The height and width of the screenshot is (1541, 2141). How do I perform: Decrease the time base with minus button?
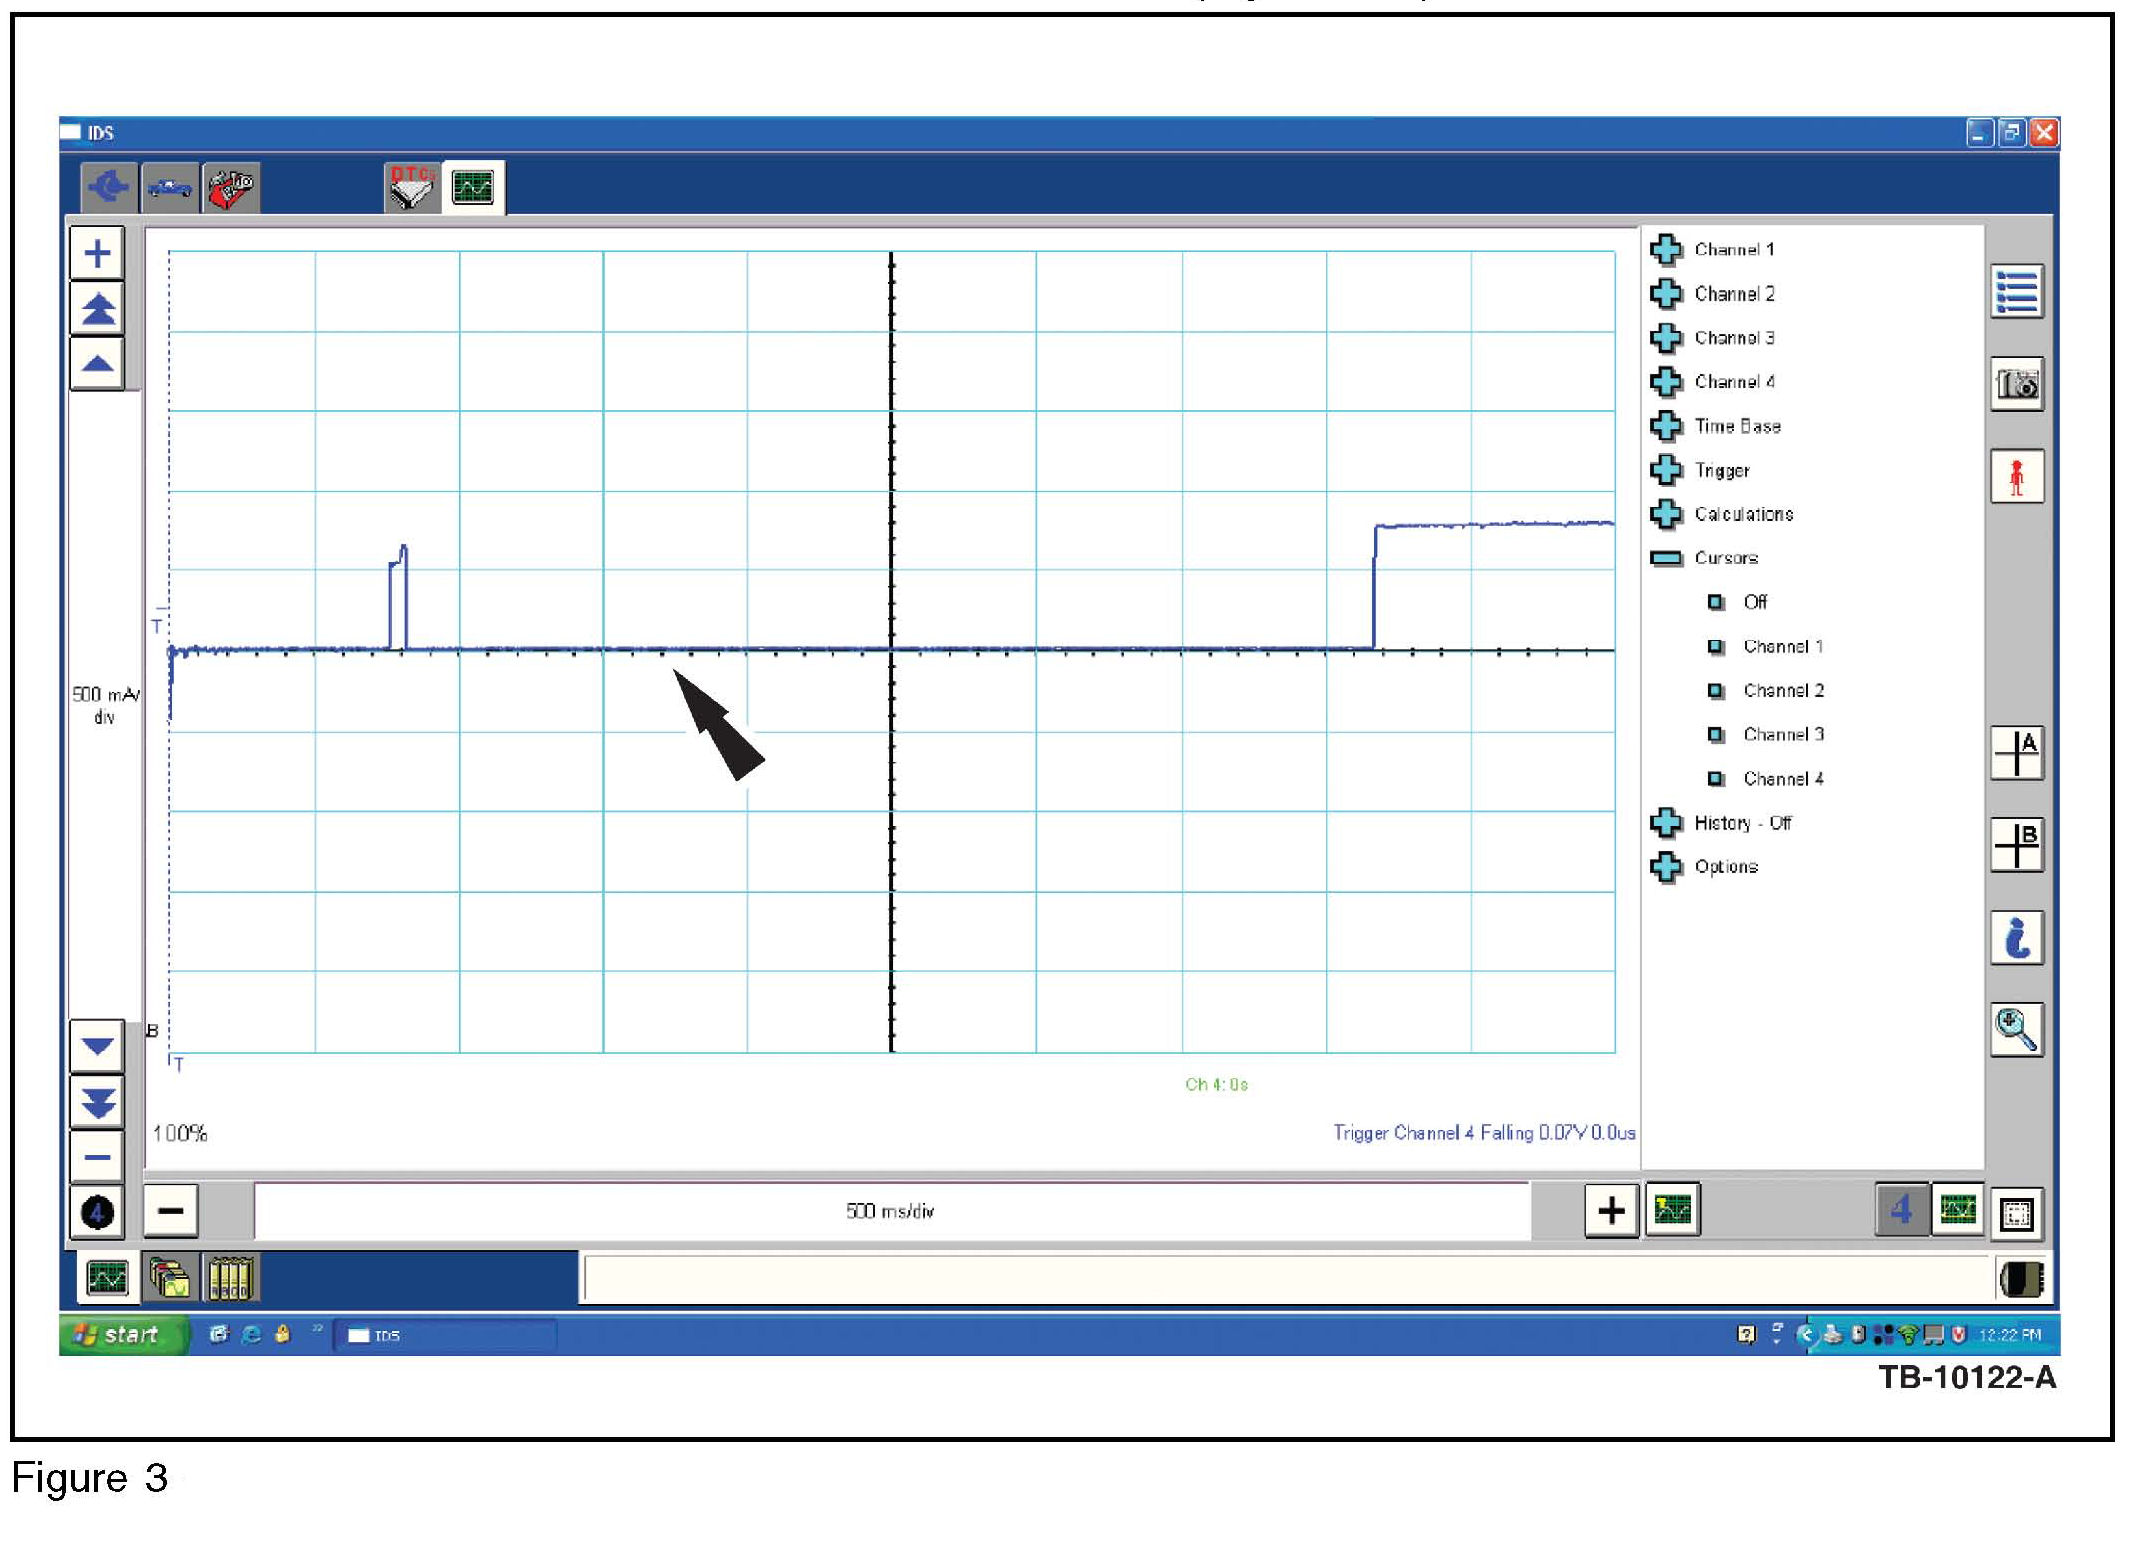pyautogui.click(x=171, y=1211)
